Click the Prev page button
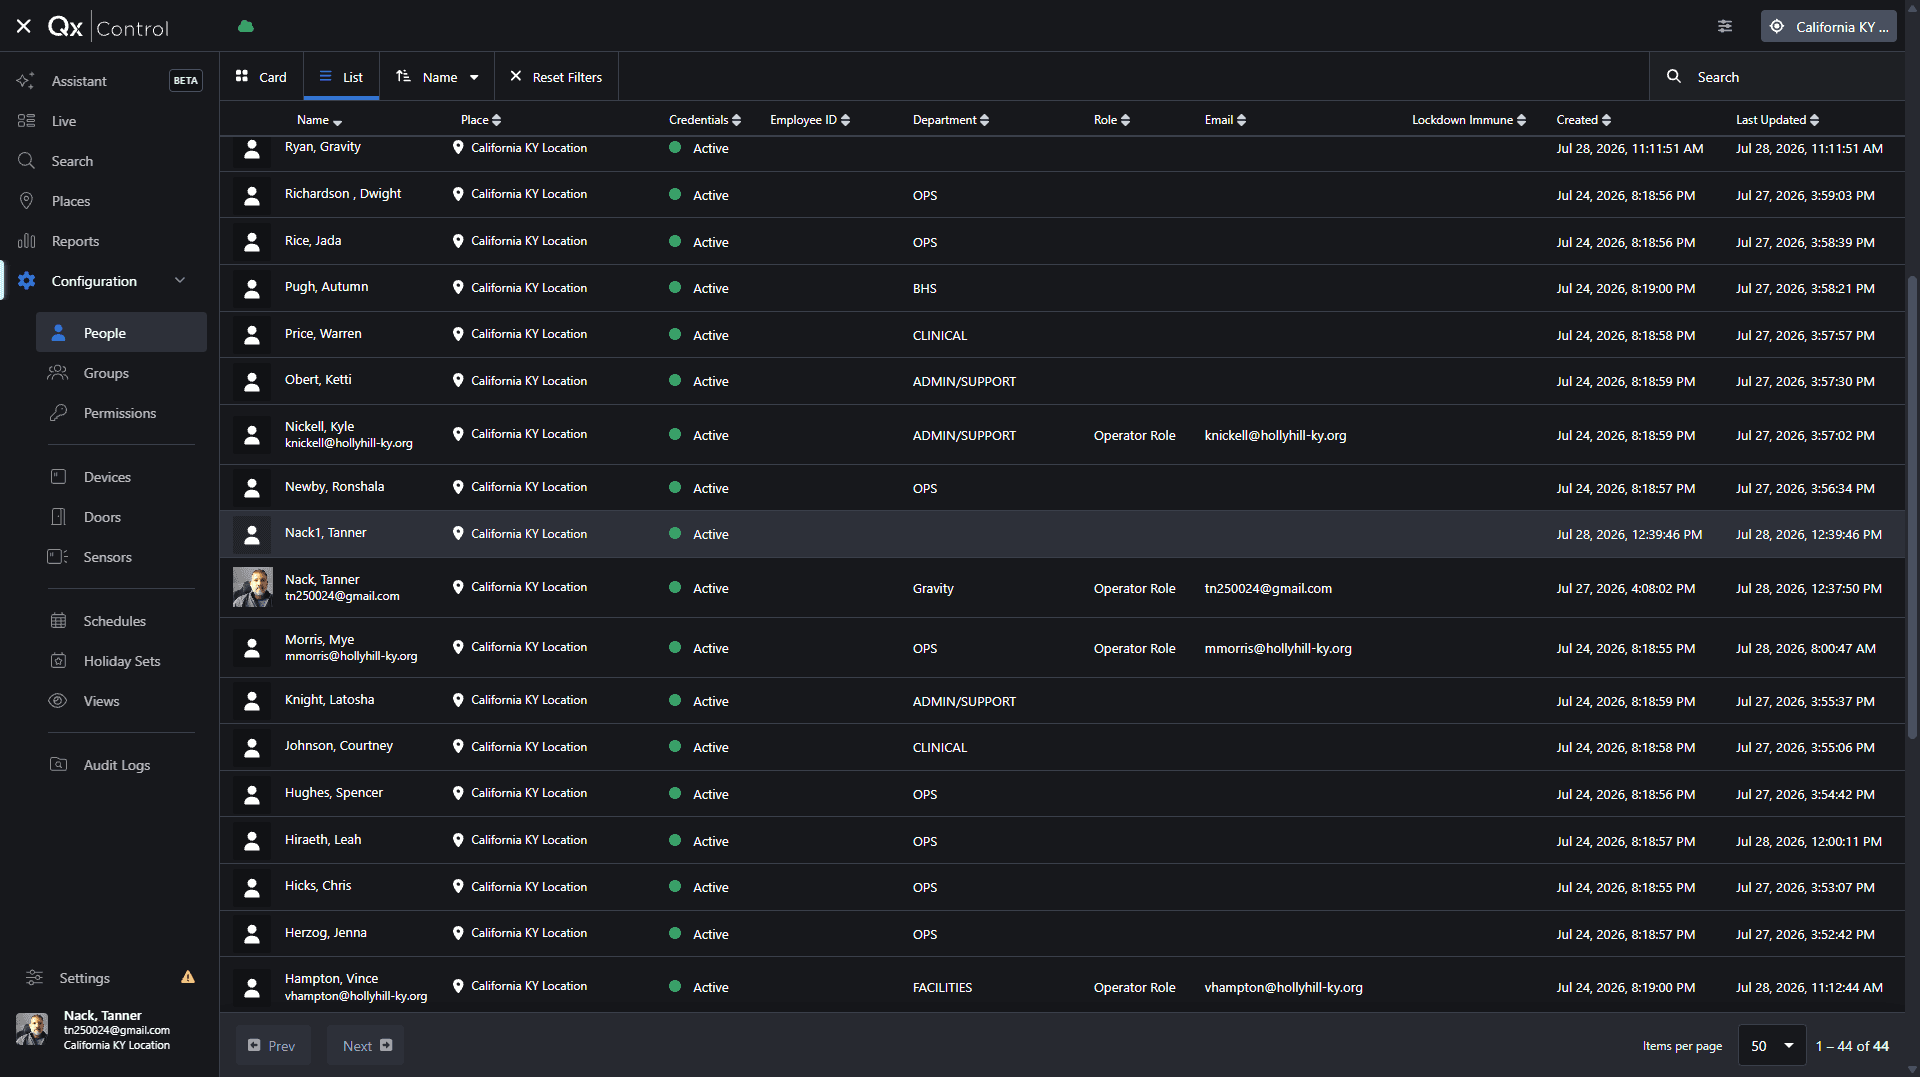Viewport: 1920px width, 1077px height. click(272, 1046)
